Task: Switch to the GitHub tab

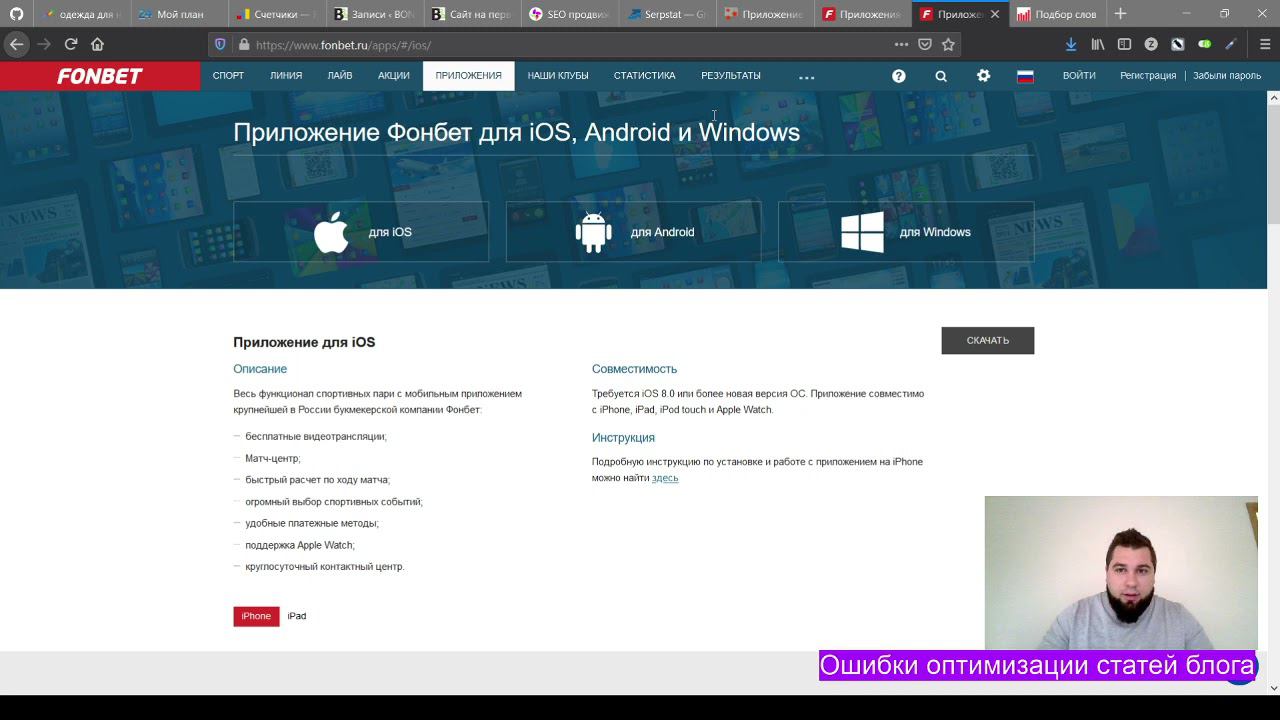Action: coord(16,14)
